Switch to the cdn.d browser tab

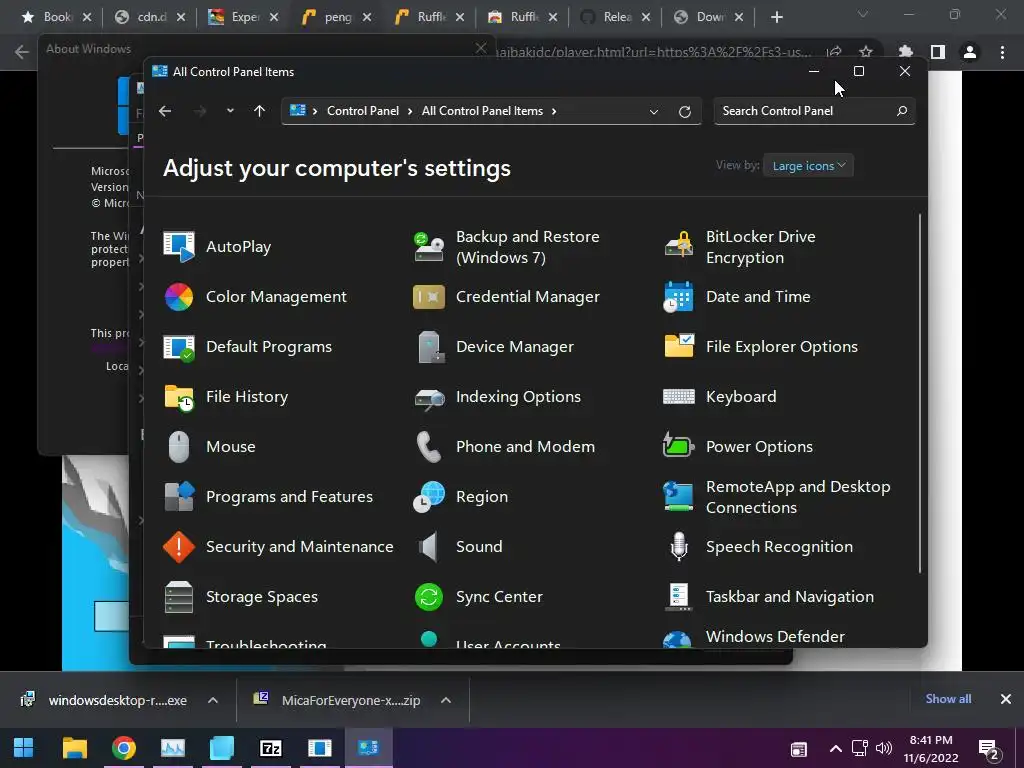[x=150, y=17]
